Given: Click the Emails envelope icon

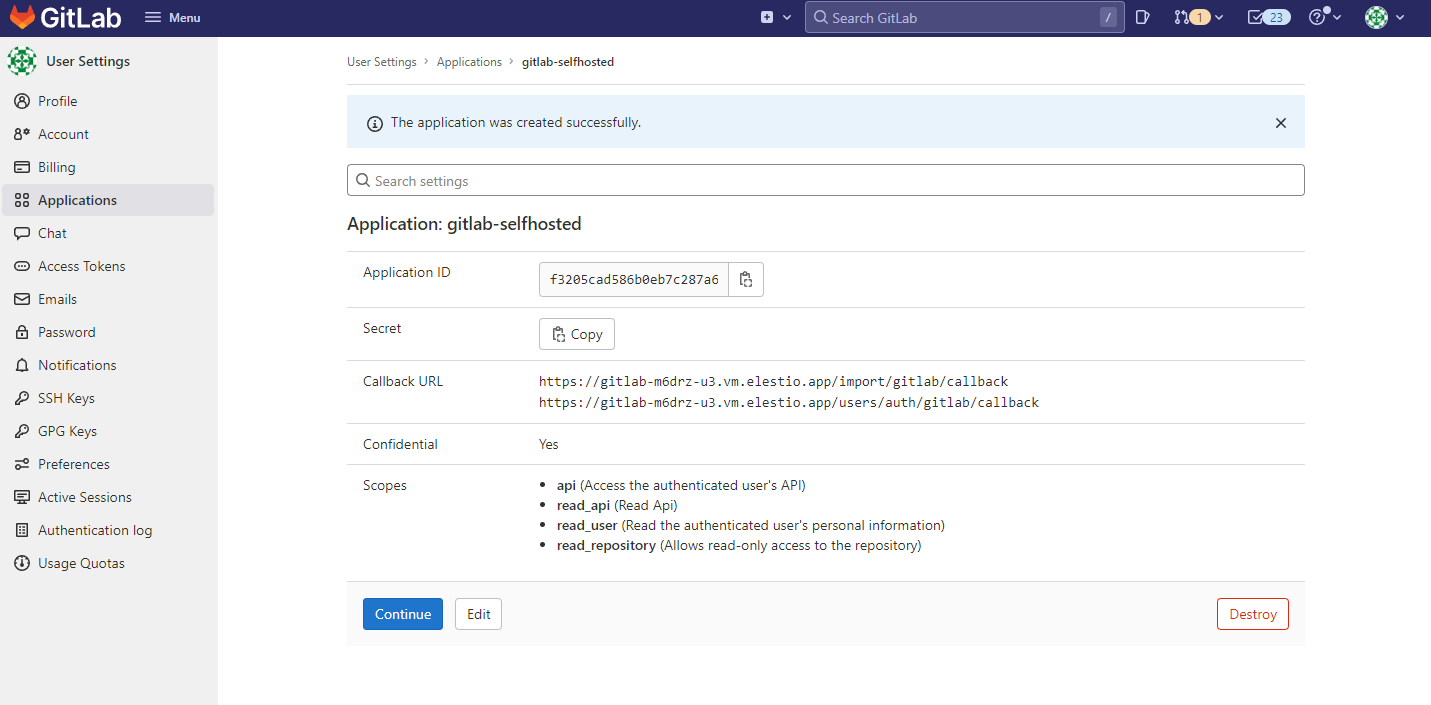Looking at the screenshot, I should pyautogui.click(x=22, y=299).
